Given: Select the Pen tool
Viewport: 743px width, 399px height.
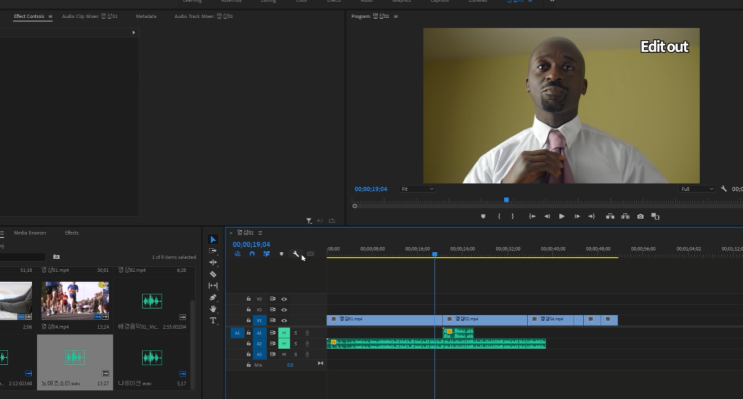Looking at the screenshot, I should click(213, 298).
